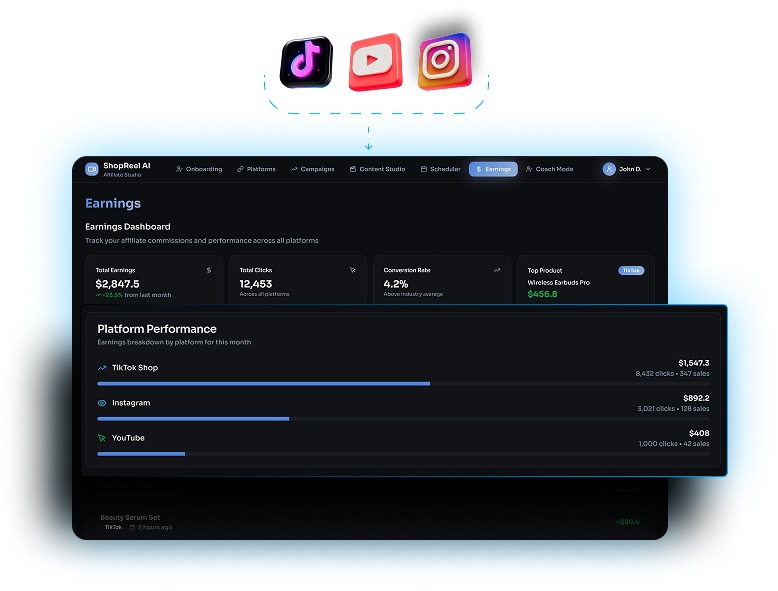Click the trend arrow icon in Conversion Rate card
This screenshot has height=591, width=778.
[497, 270]
